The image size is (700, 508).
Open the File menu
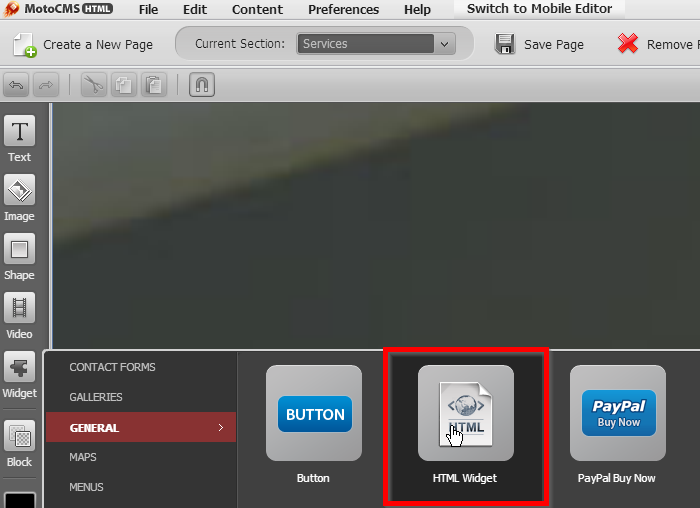pyautogui.click(x=148, y=9)
